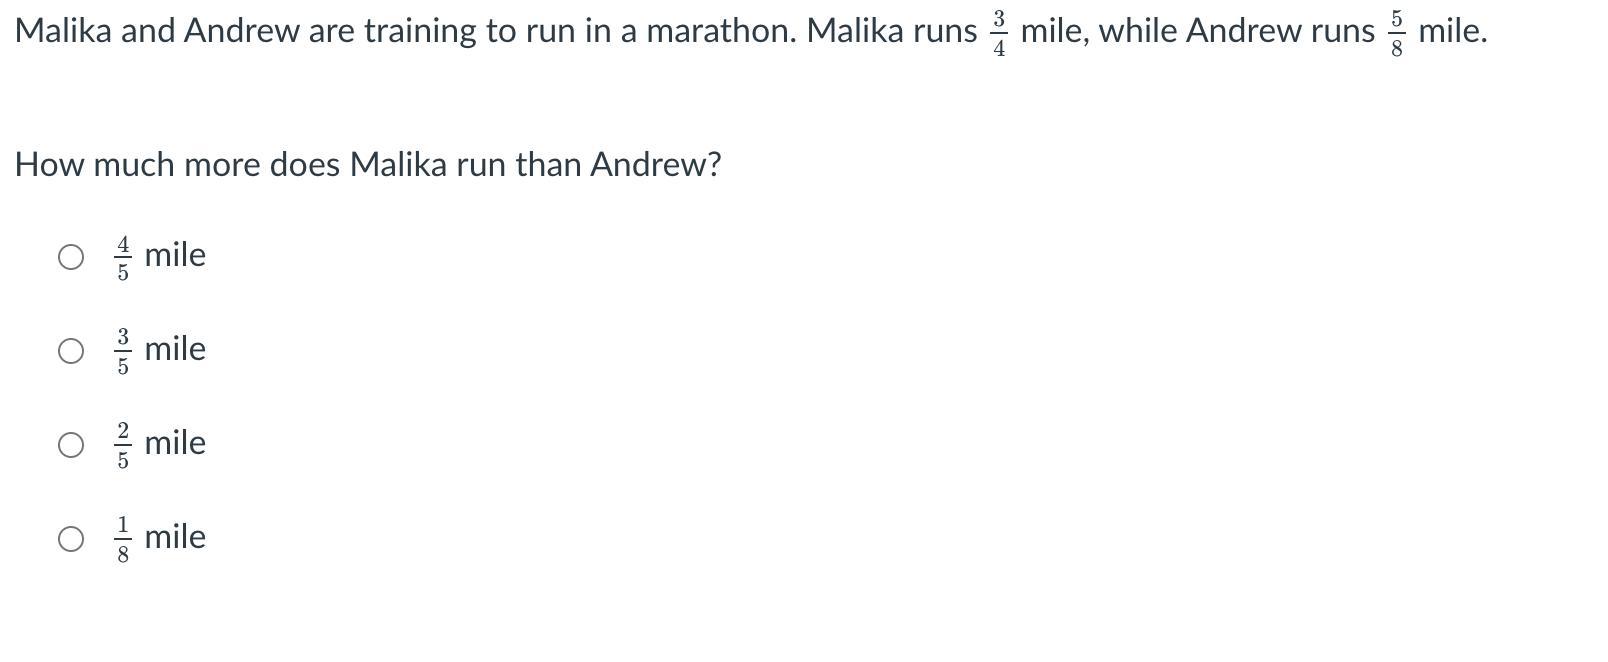
Task: Click 'Andrew?' ending the question line
Action: pos(656,165)
